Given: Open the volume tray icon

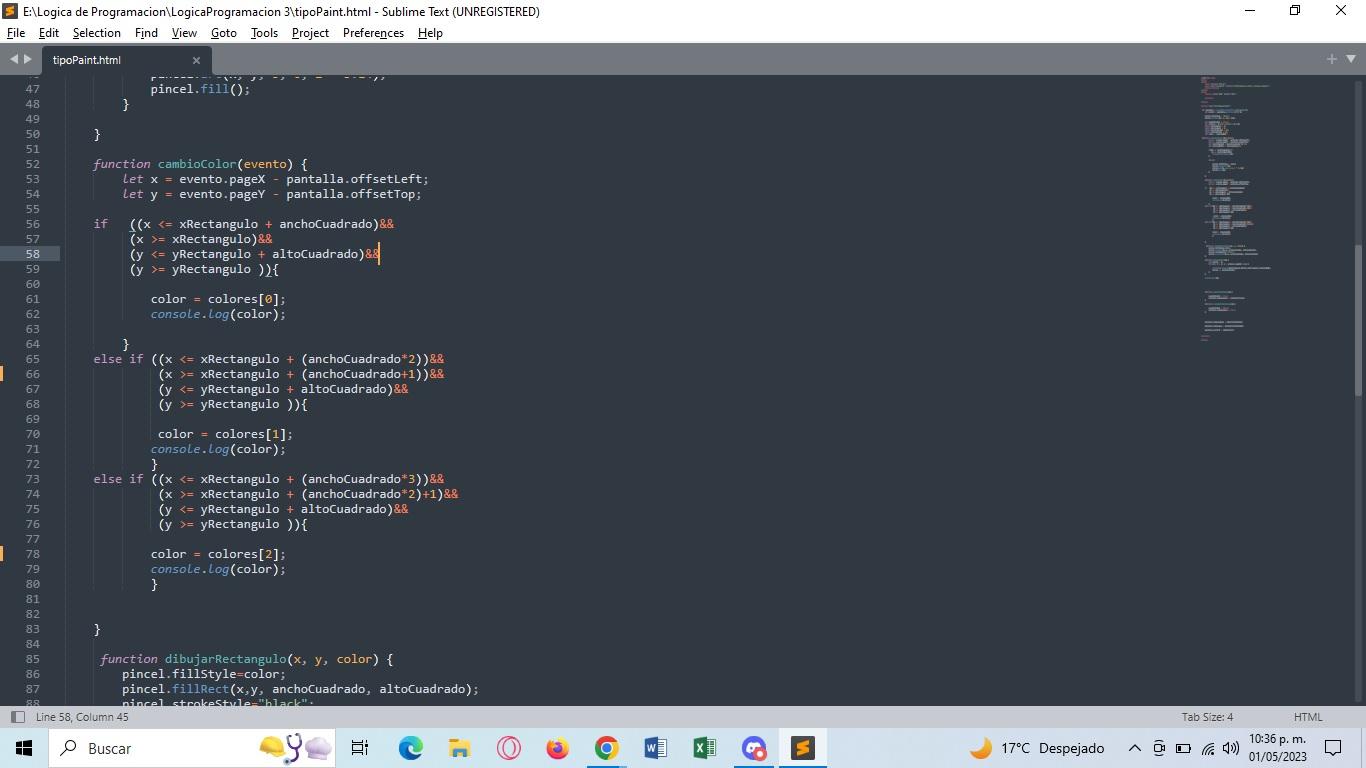Looking at the screenshot, I should point(1231,748).
